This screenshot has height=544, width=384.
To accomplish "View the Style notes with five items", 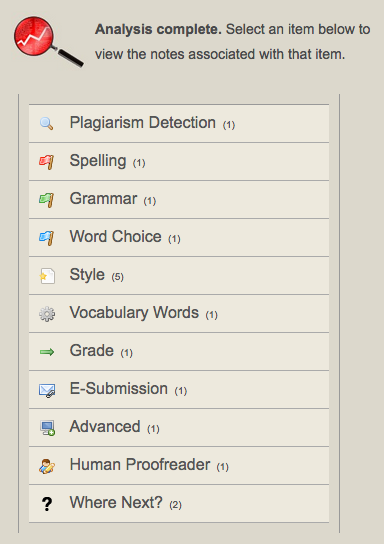I will [x=179, y=275].
